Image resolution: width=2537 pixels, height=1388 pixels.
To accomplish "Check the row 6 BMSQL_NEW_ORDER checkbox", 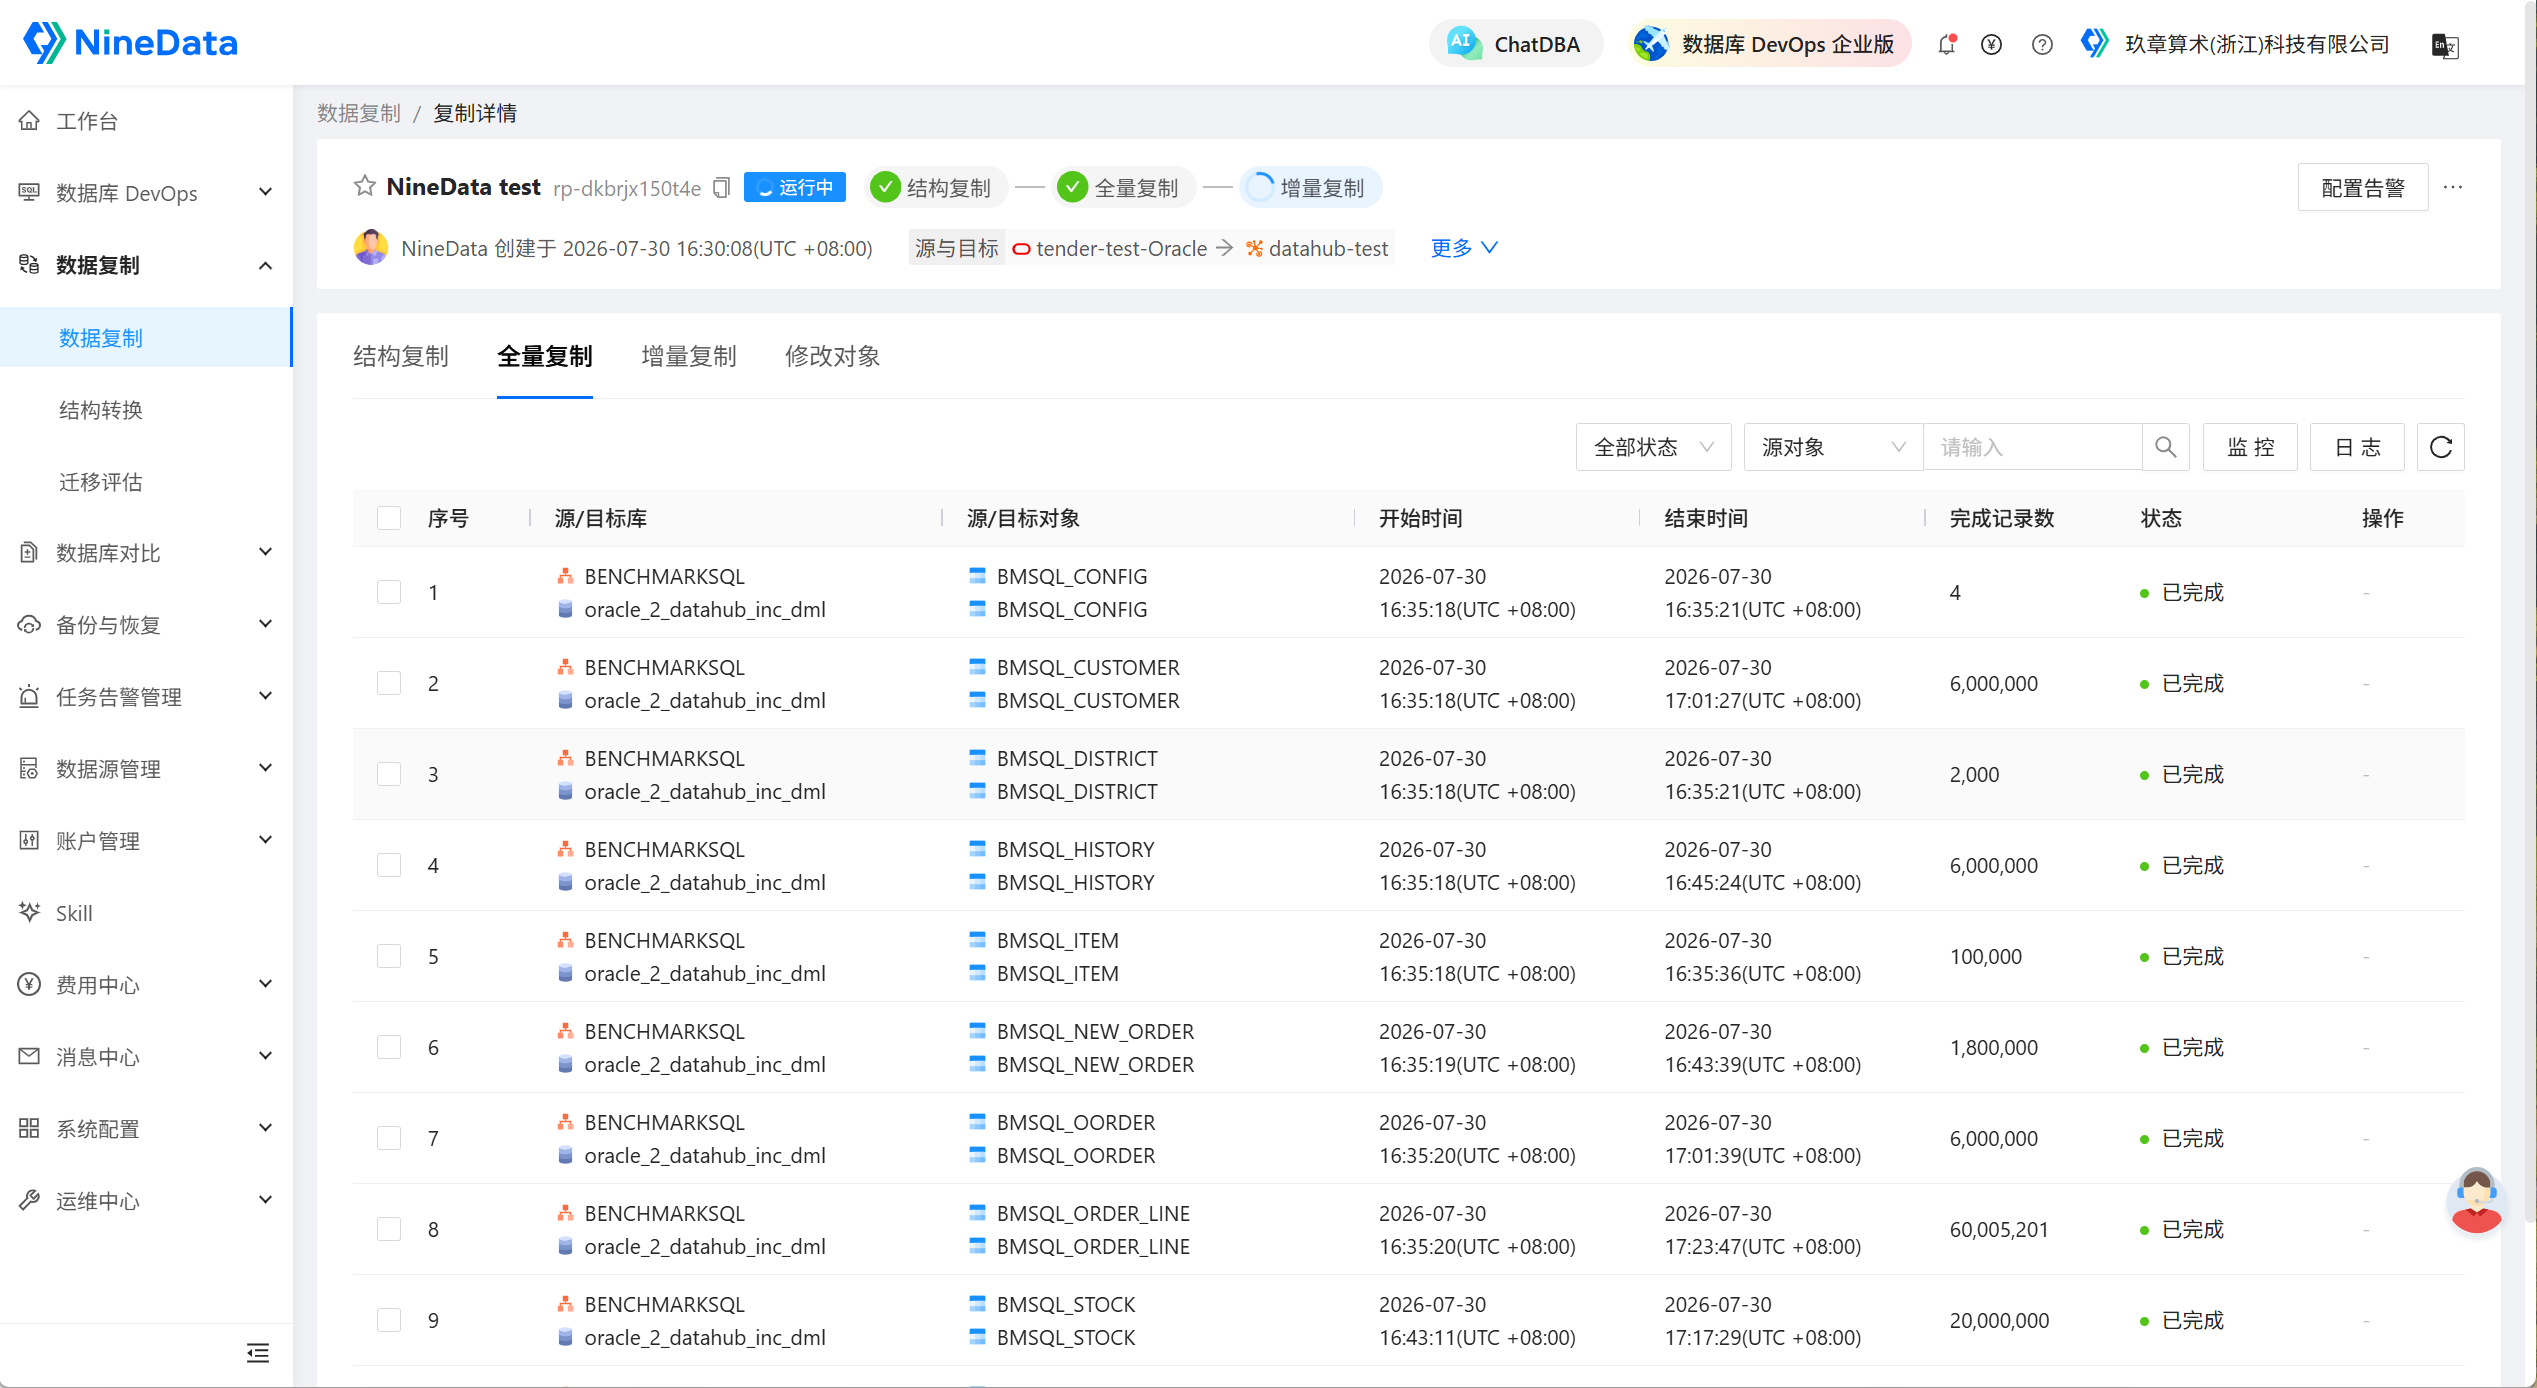I will 389,1047.
